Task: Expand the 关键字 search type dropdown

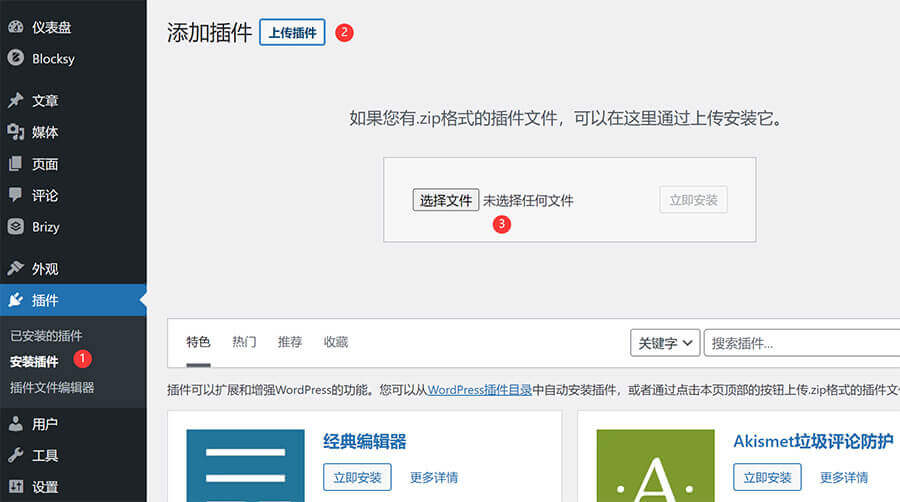Action: 664,343
